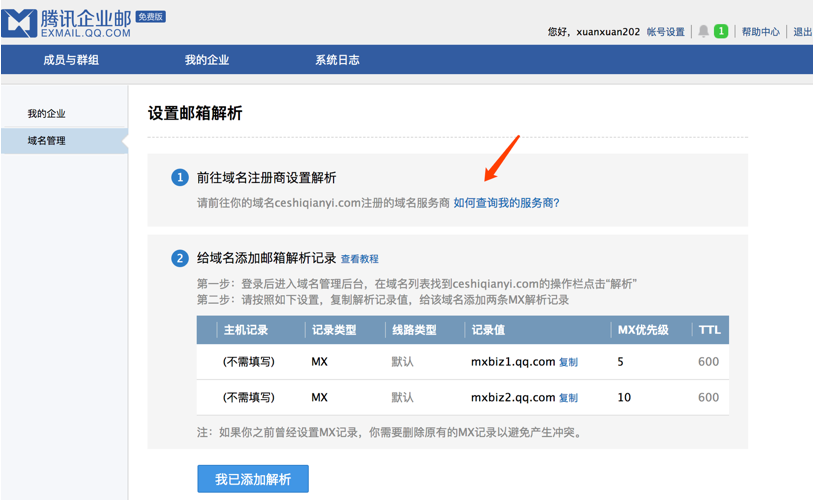Screen dimensions: 813x500
Task: Go to the 系统日志 tab
Action: click(337, 60)
